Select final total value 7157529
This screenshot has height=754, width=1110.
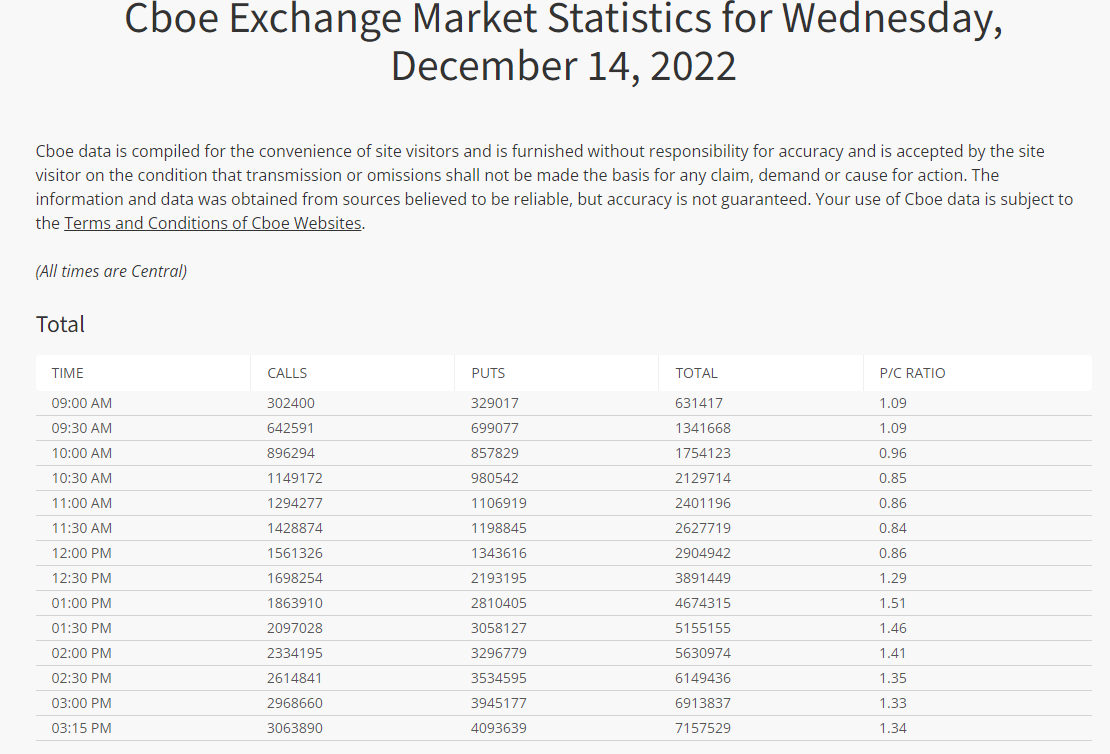click(703, 728)
